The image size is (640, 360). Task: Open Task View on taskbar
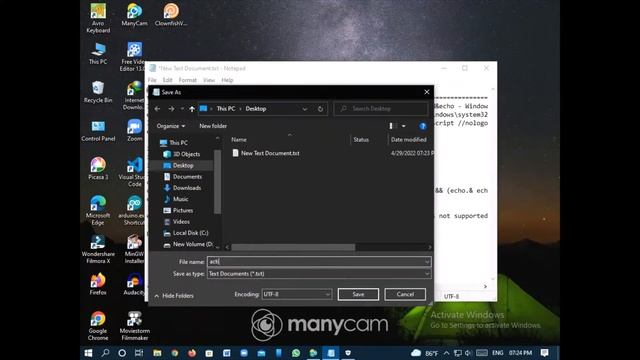[139, 353]
